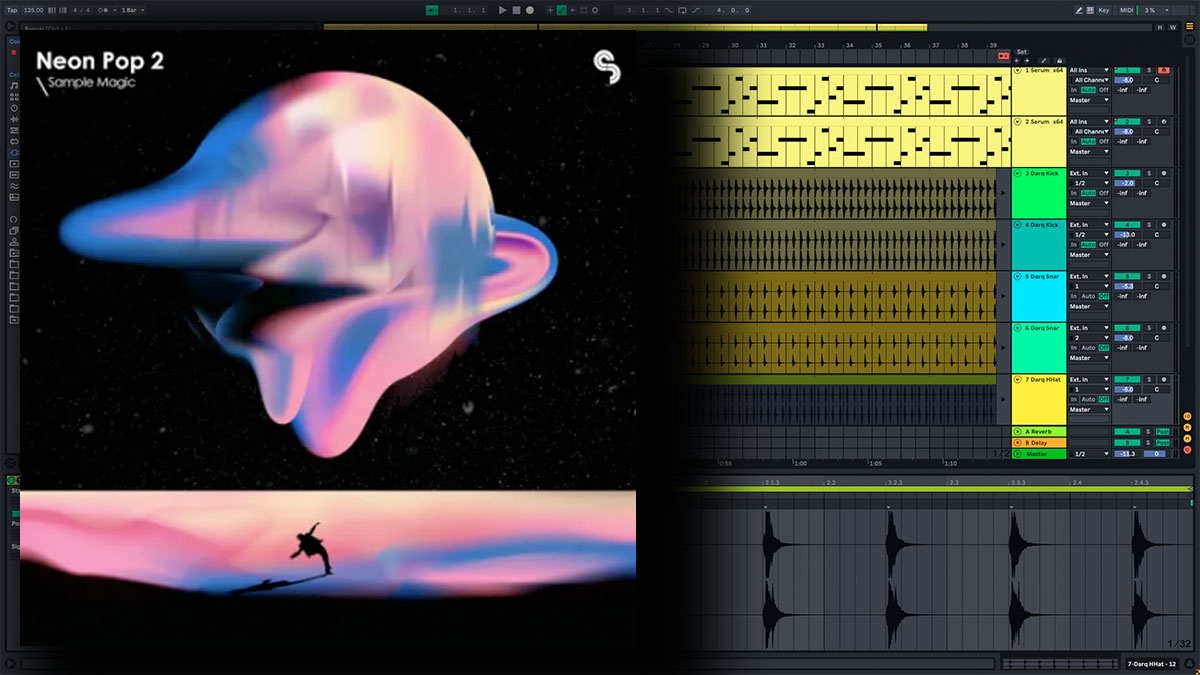Click the 125.00 tempo field
The height and width of the screenshot is (675, 1200).
34,10
